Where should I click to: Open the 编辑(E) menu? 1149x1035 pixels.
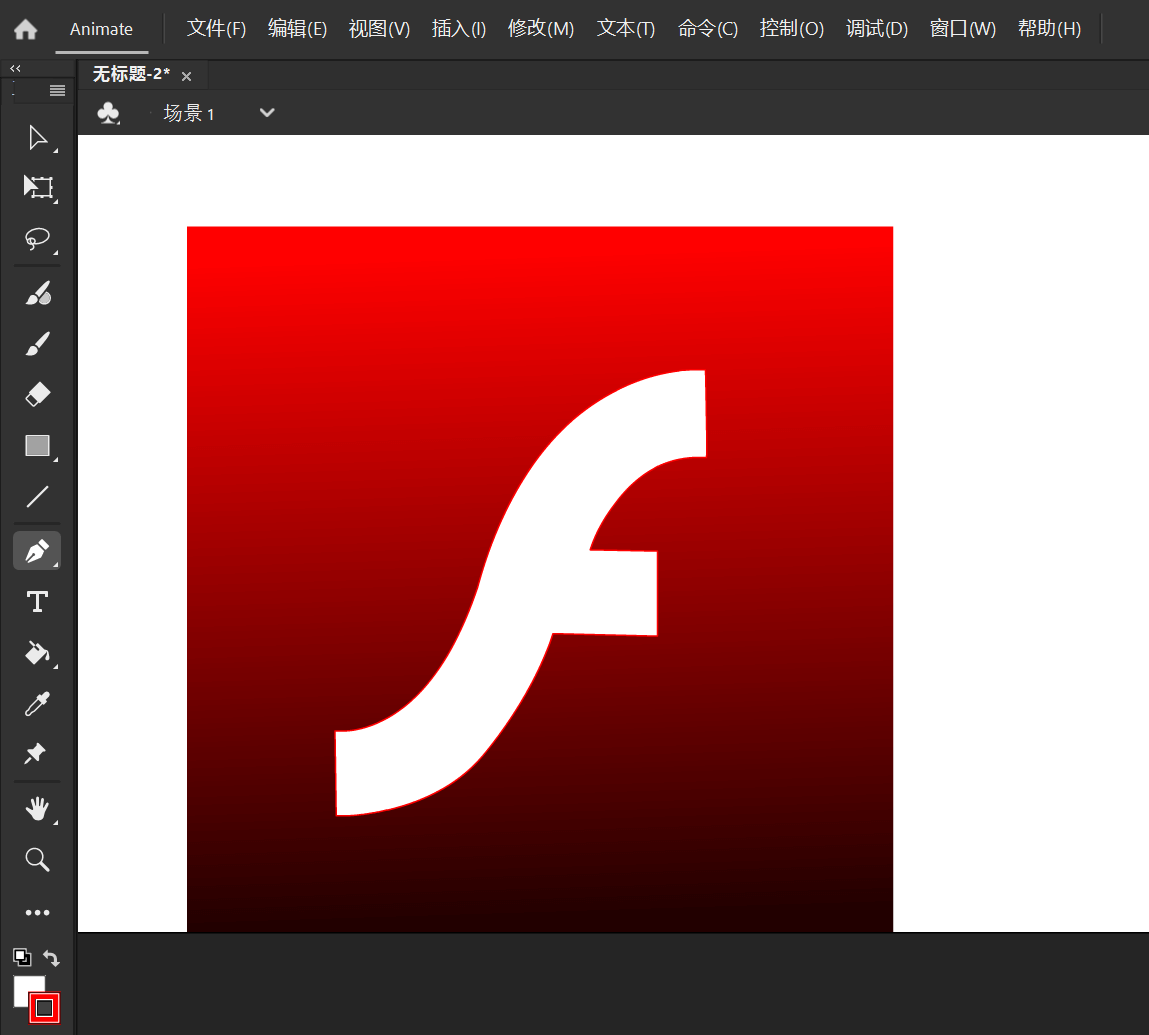point(298,29)
